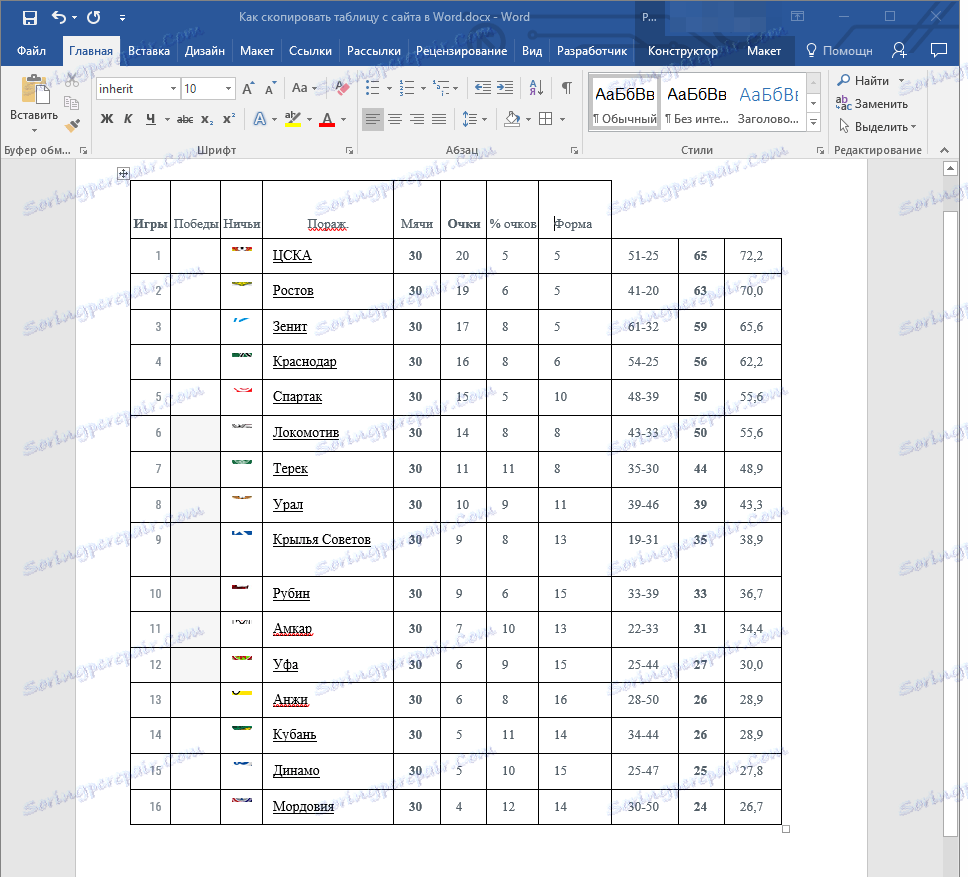Open the Share user icon
This screenshot has width=968, height=877.
899,50
